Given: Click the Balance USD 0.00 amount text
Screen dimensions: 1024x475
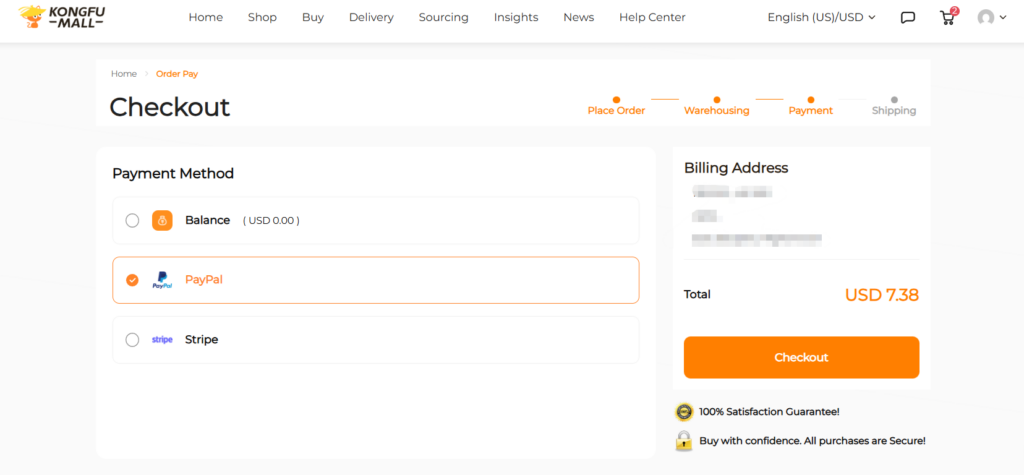Looking at the screenshot, I should 271,221.
